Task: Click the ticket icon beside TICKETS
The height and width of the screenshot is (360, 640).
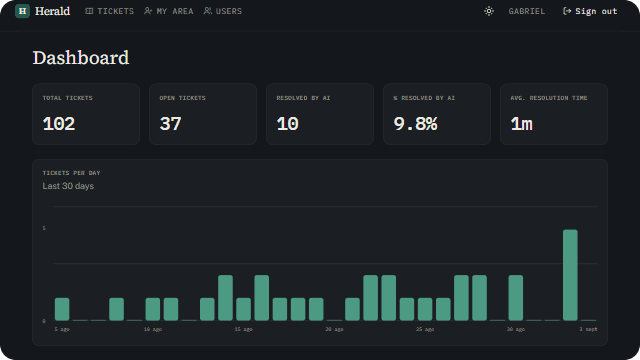Action: (89, 11)
